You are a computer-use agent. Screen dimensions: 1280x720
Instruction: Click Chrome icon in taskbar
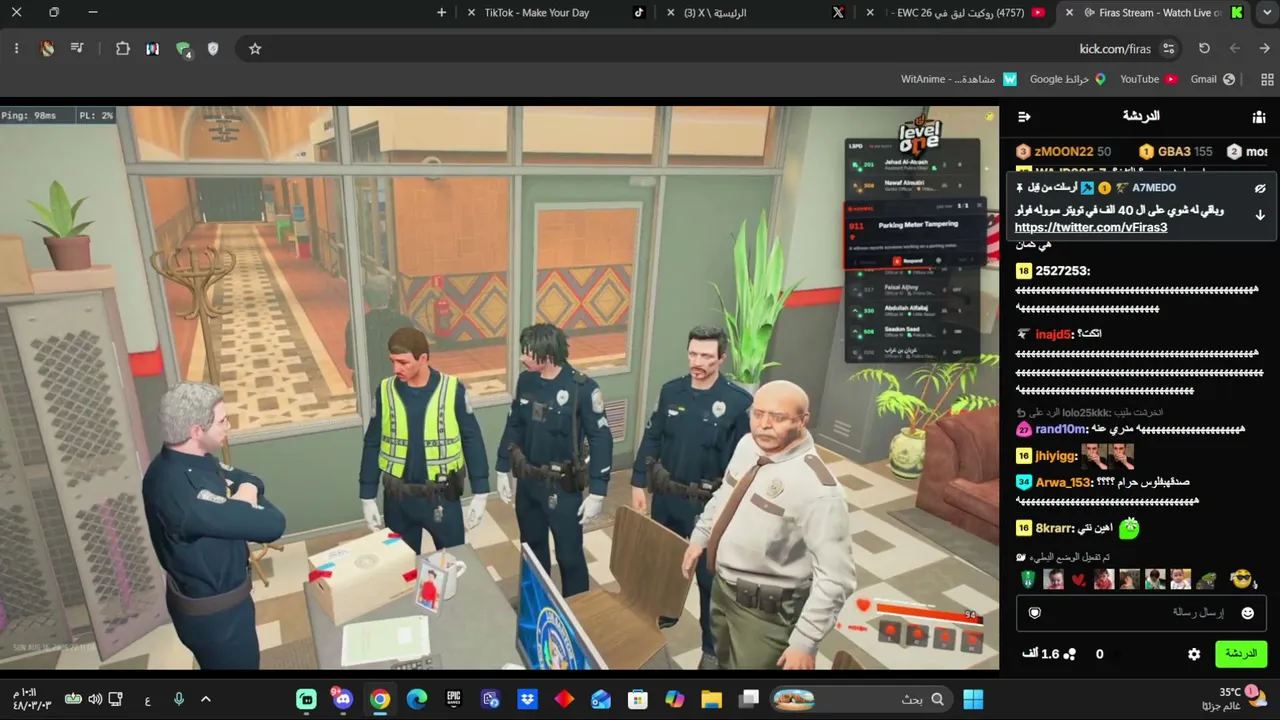point(380,700)
